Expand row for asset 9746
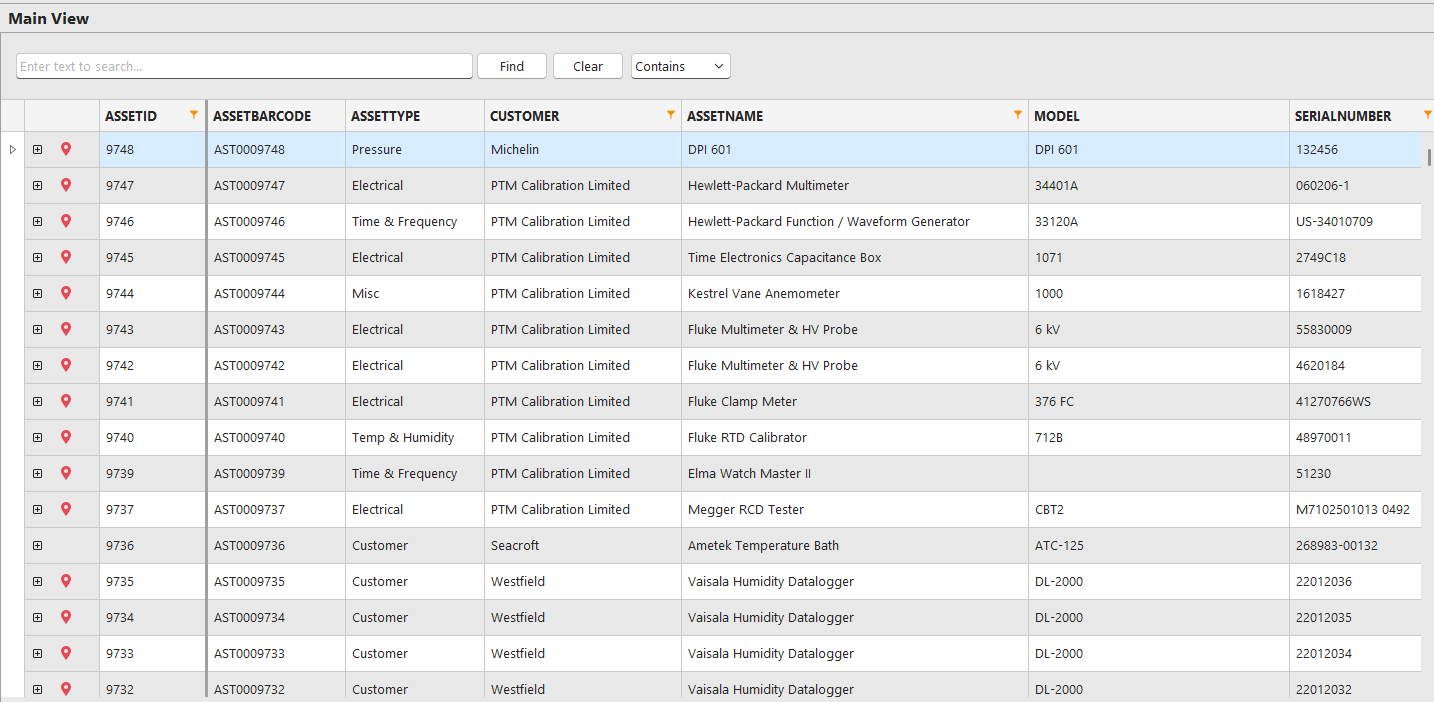Viewport: 1434px width, 702px height. pyautogui.click(x=37, y=221)
